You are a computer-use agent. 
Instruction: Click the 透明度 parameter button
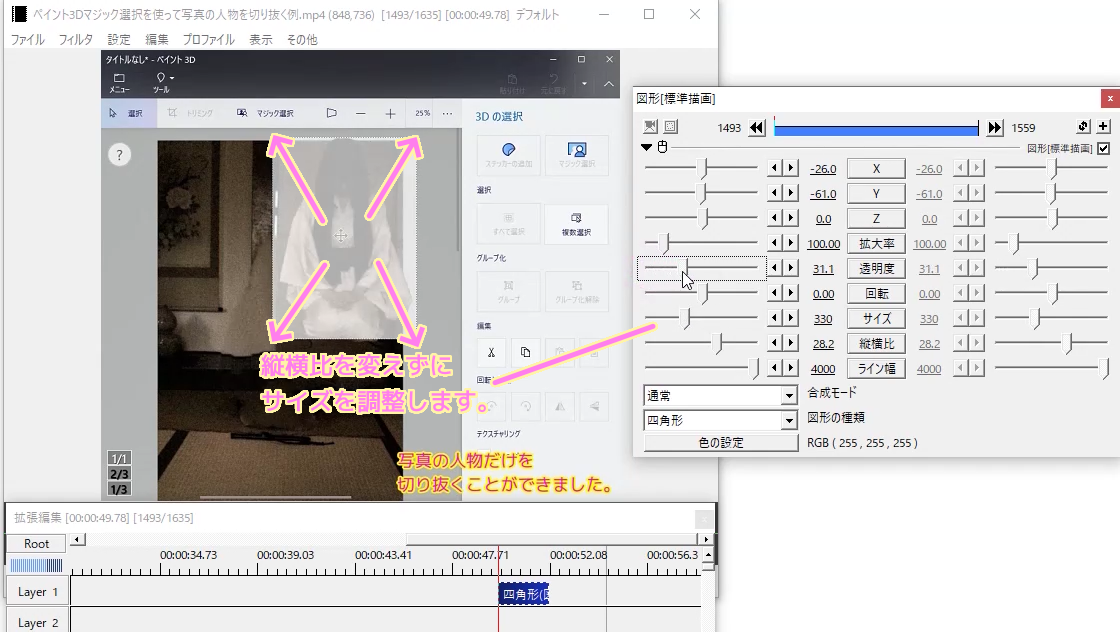pyautogui.click(x=876, y=268)
